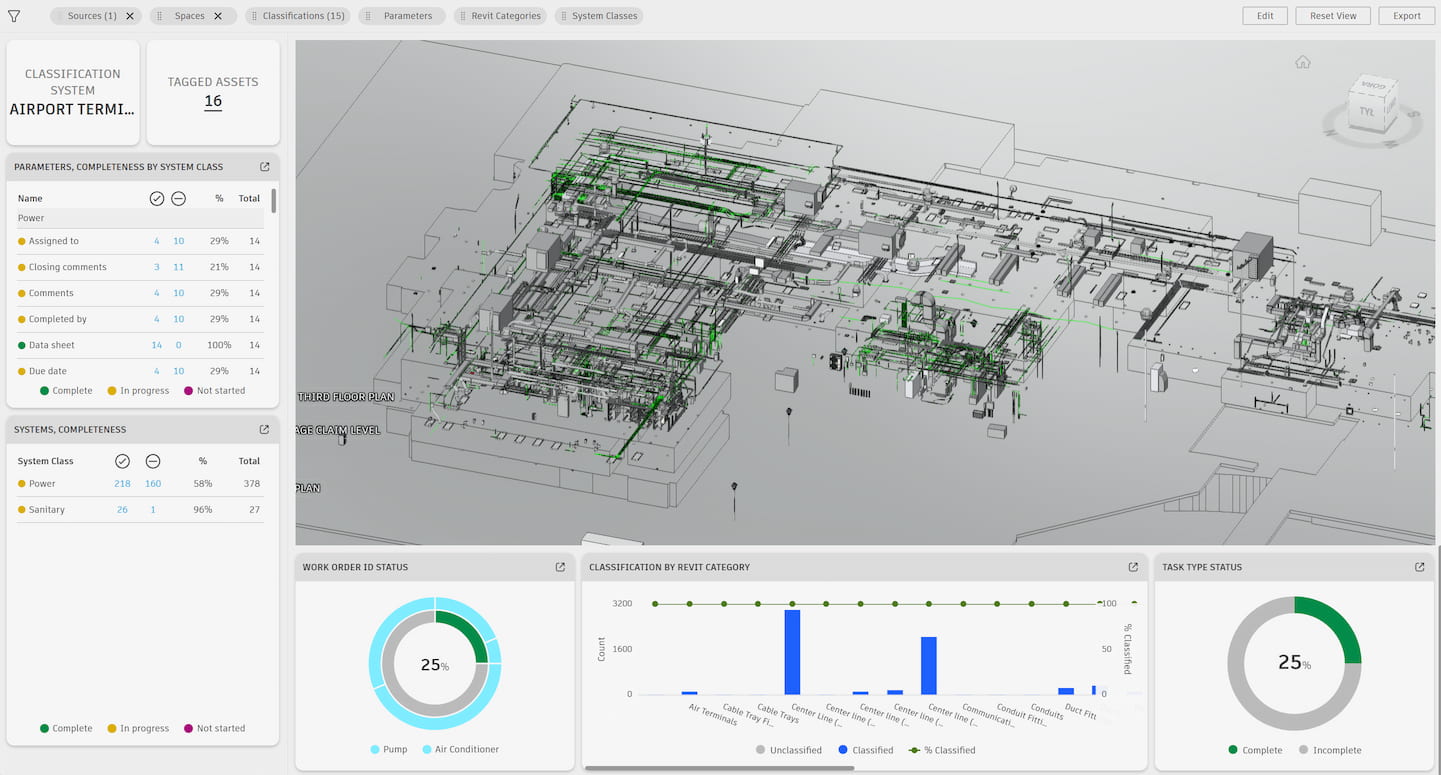1441x775 pixels.
Task: Click Reset View button
Action: tap(1333, 16)
